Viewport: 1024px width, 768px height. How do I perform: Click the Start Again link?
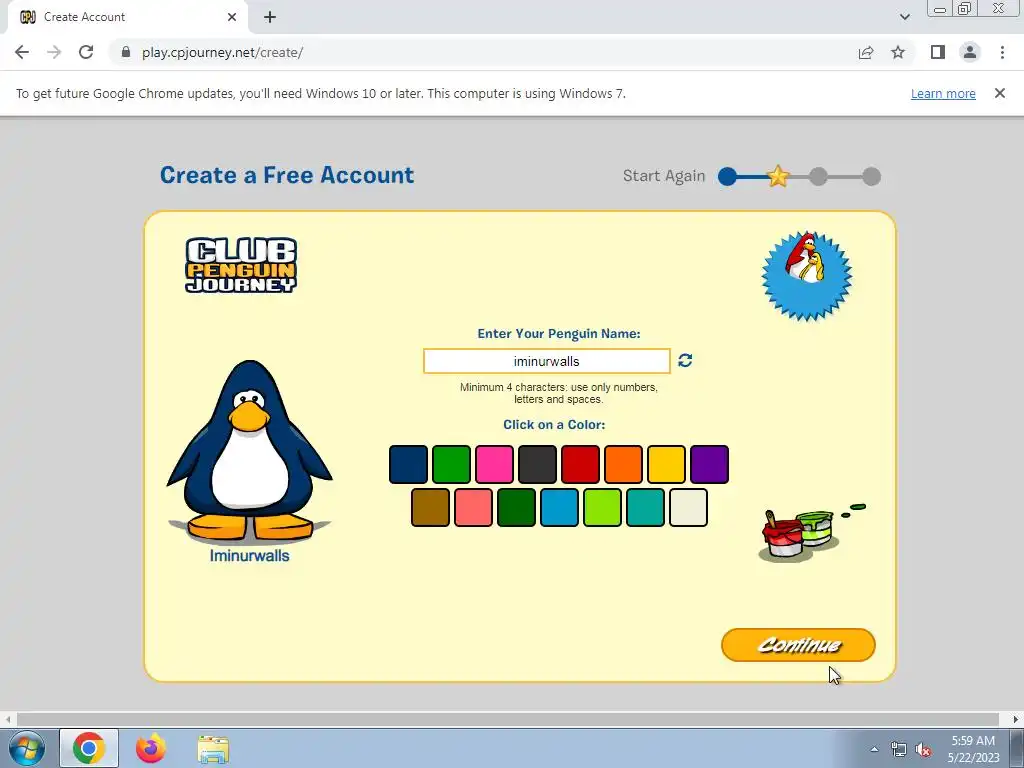(664, 176)
